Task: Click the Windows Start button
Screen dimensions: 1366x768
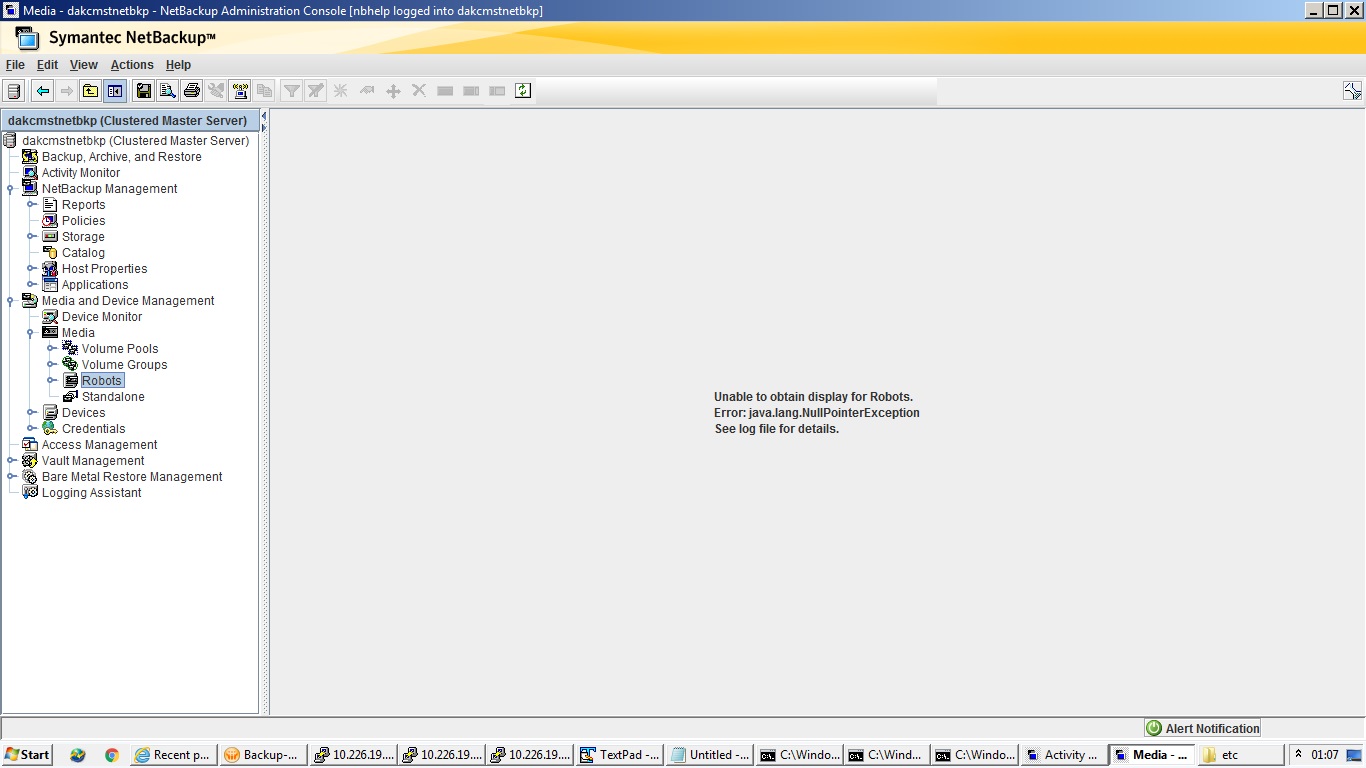Action: click(x=27, y=755)
